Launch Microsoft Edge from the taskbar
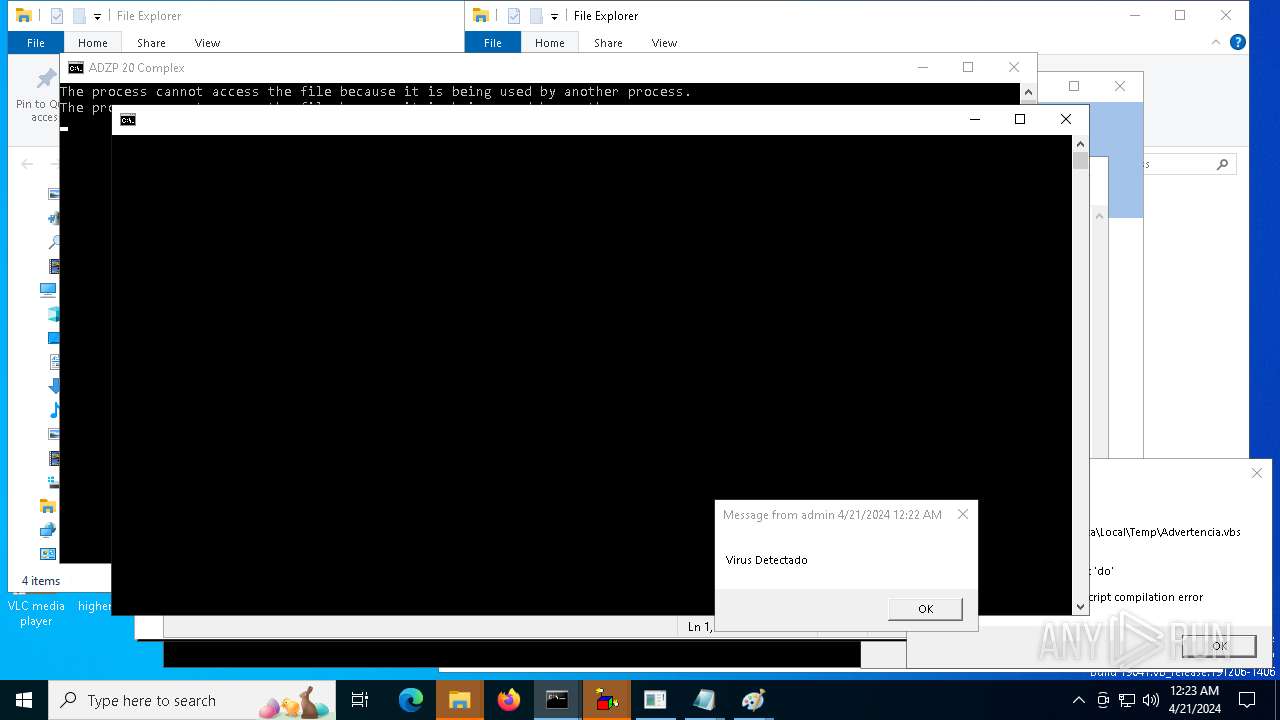1280x720 pixels. point(411,700)
